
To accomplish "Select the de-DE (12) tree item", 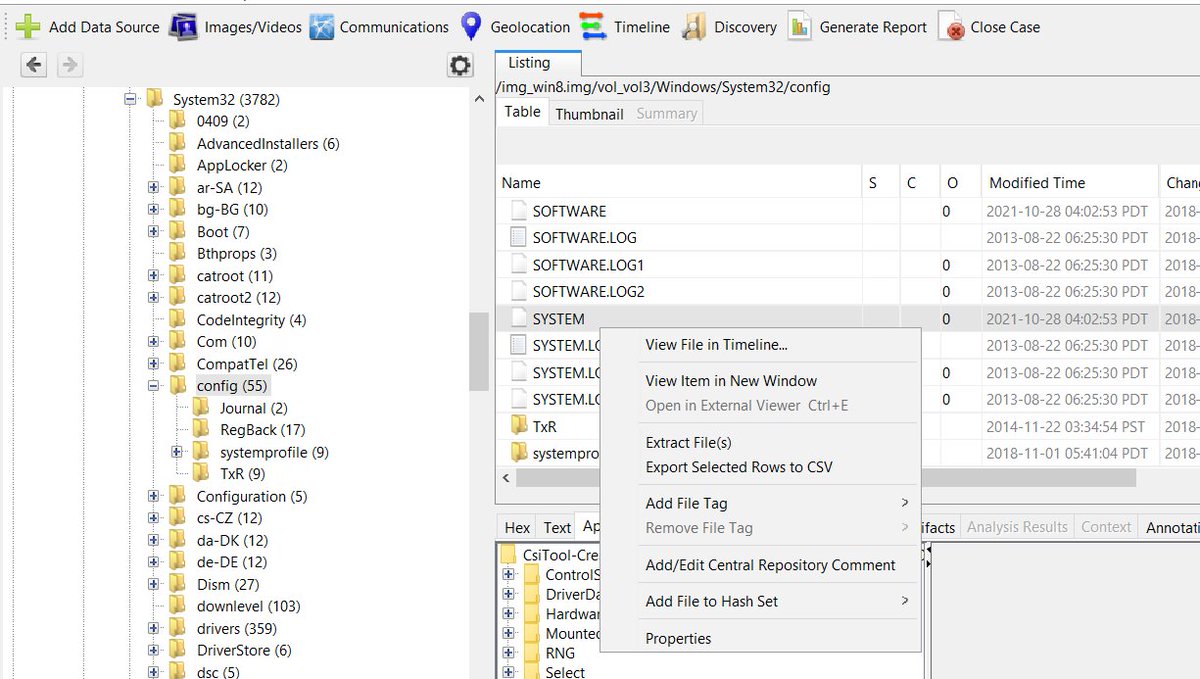I will pos(232,562).
